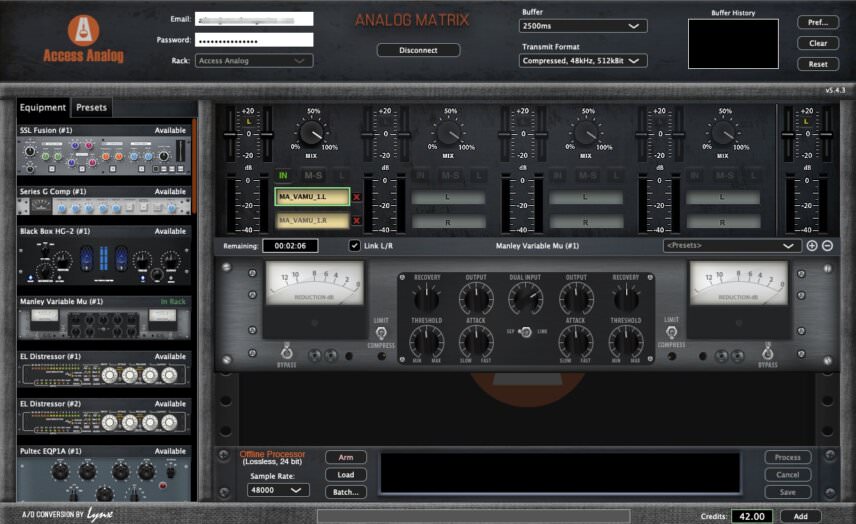The width and height of the screenshot is (856, 524).
Task: Open the Rack Access Analog dropdown
Action: pyautogui.click(x=254, y=61)
